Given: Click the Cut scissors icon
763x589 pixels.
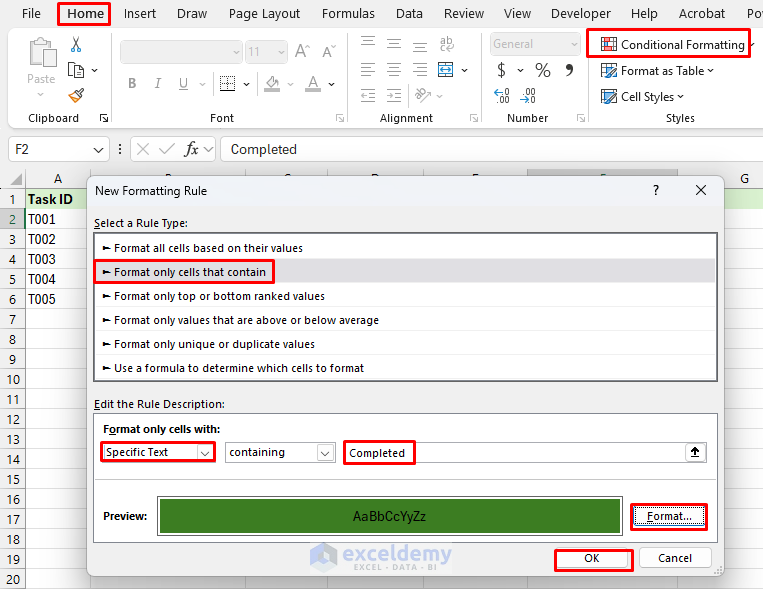Looking at the screenshot, I should click(75, 44).
